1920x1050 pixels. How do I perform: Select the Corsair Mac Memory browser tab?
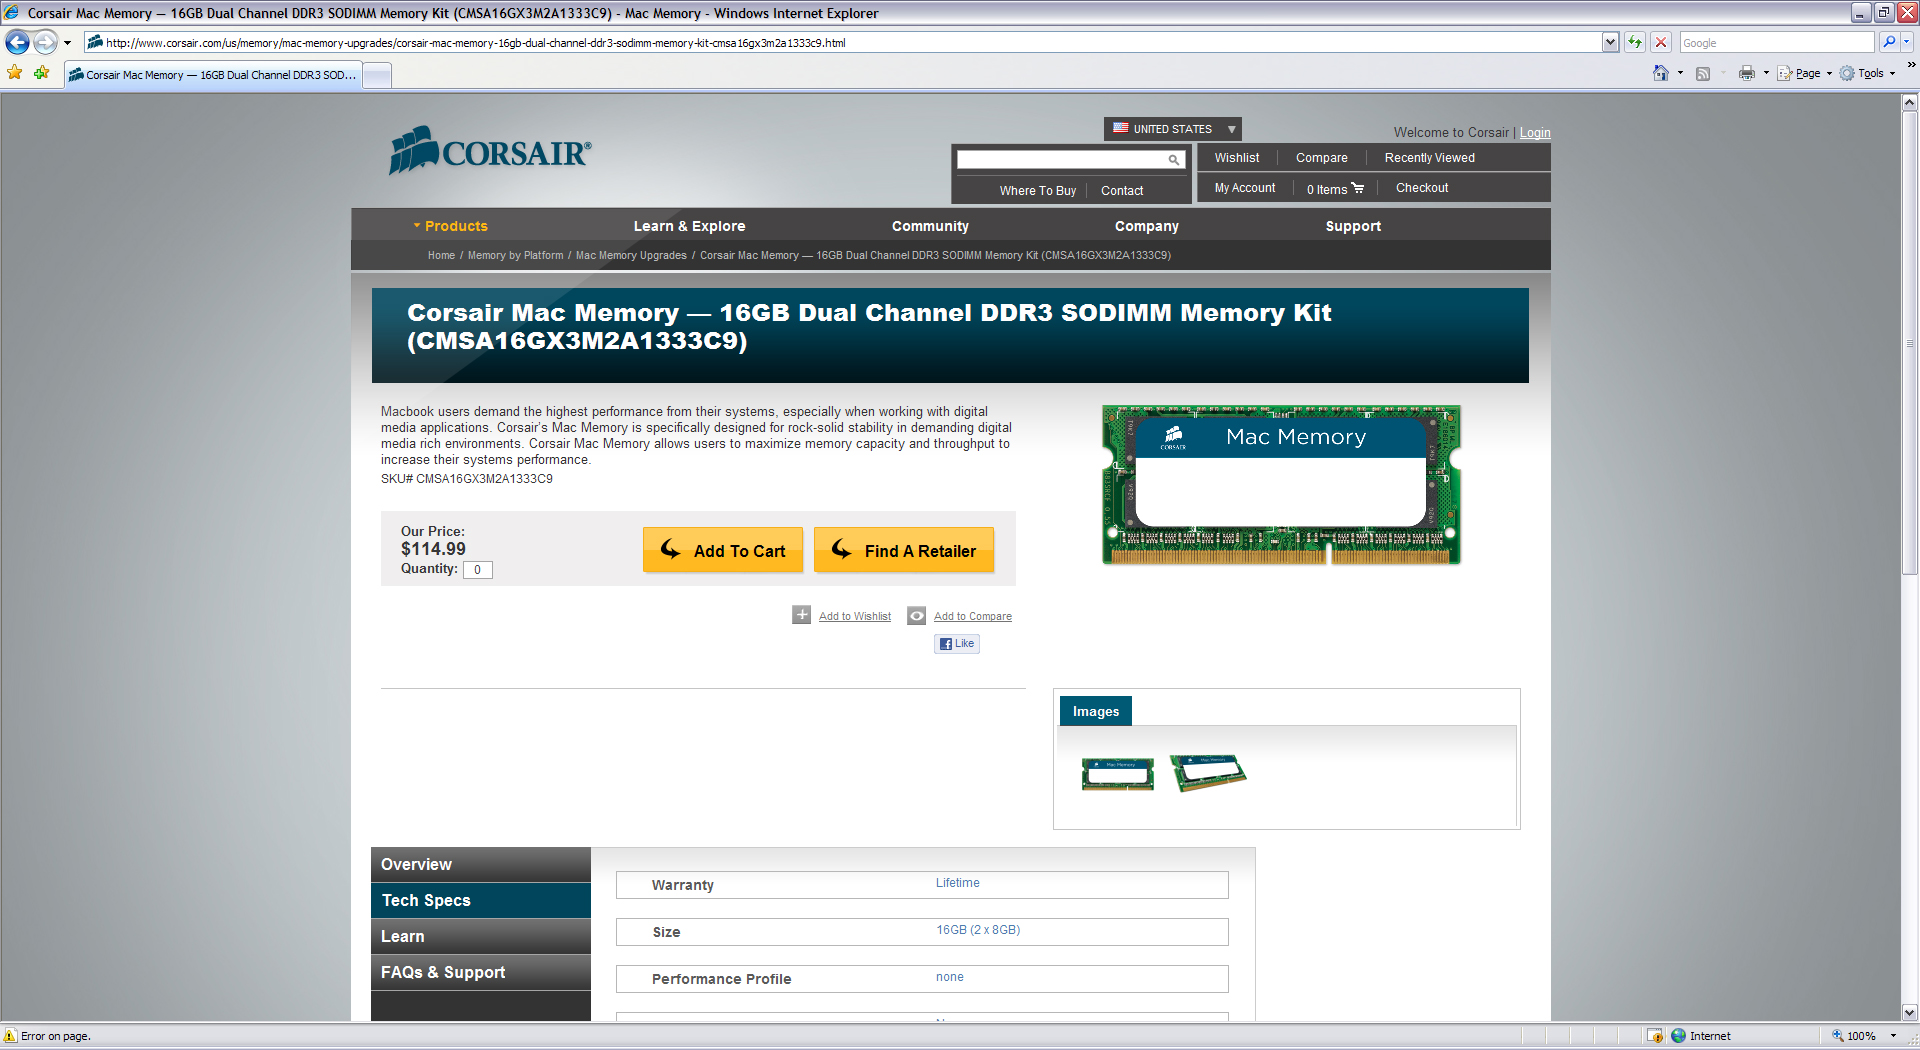pyautogui.click(x=212, y=75)
